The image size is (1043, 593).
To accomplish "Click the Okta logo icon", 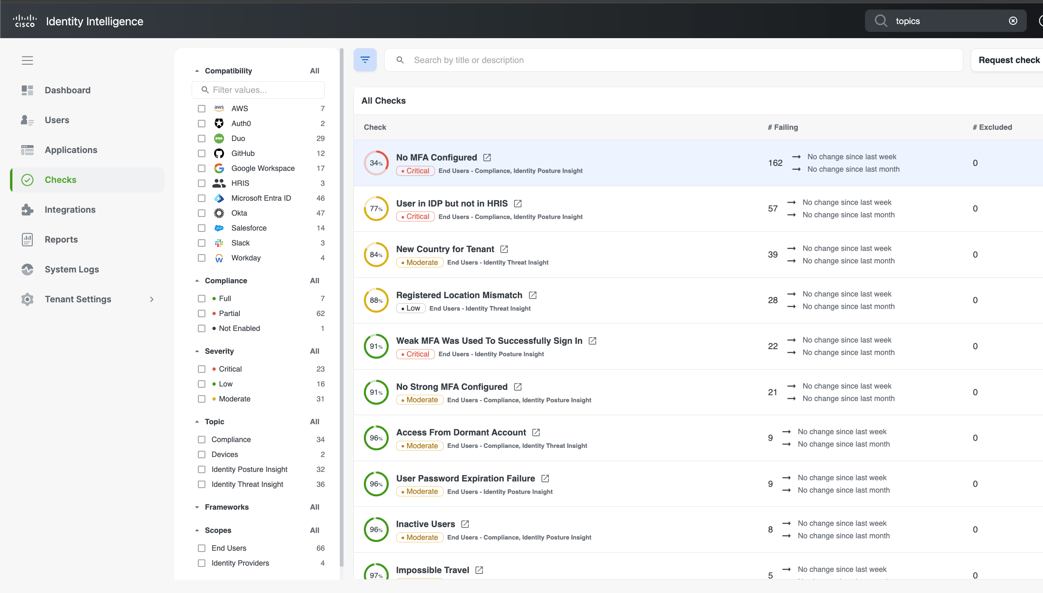I will coord(219,213).
